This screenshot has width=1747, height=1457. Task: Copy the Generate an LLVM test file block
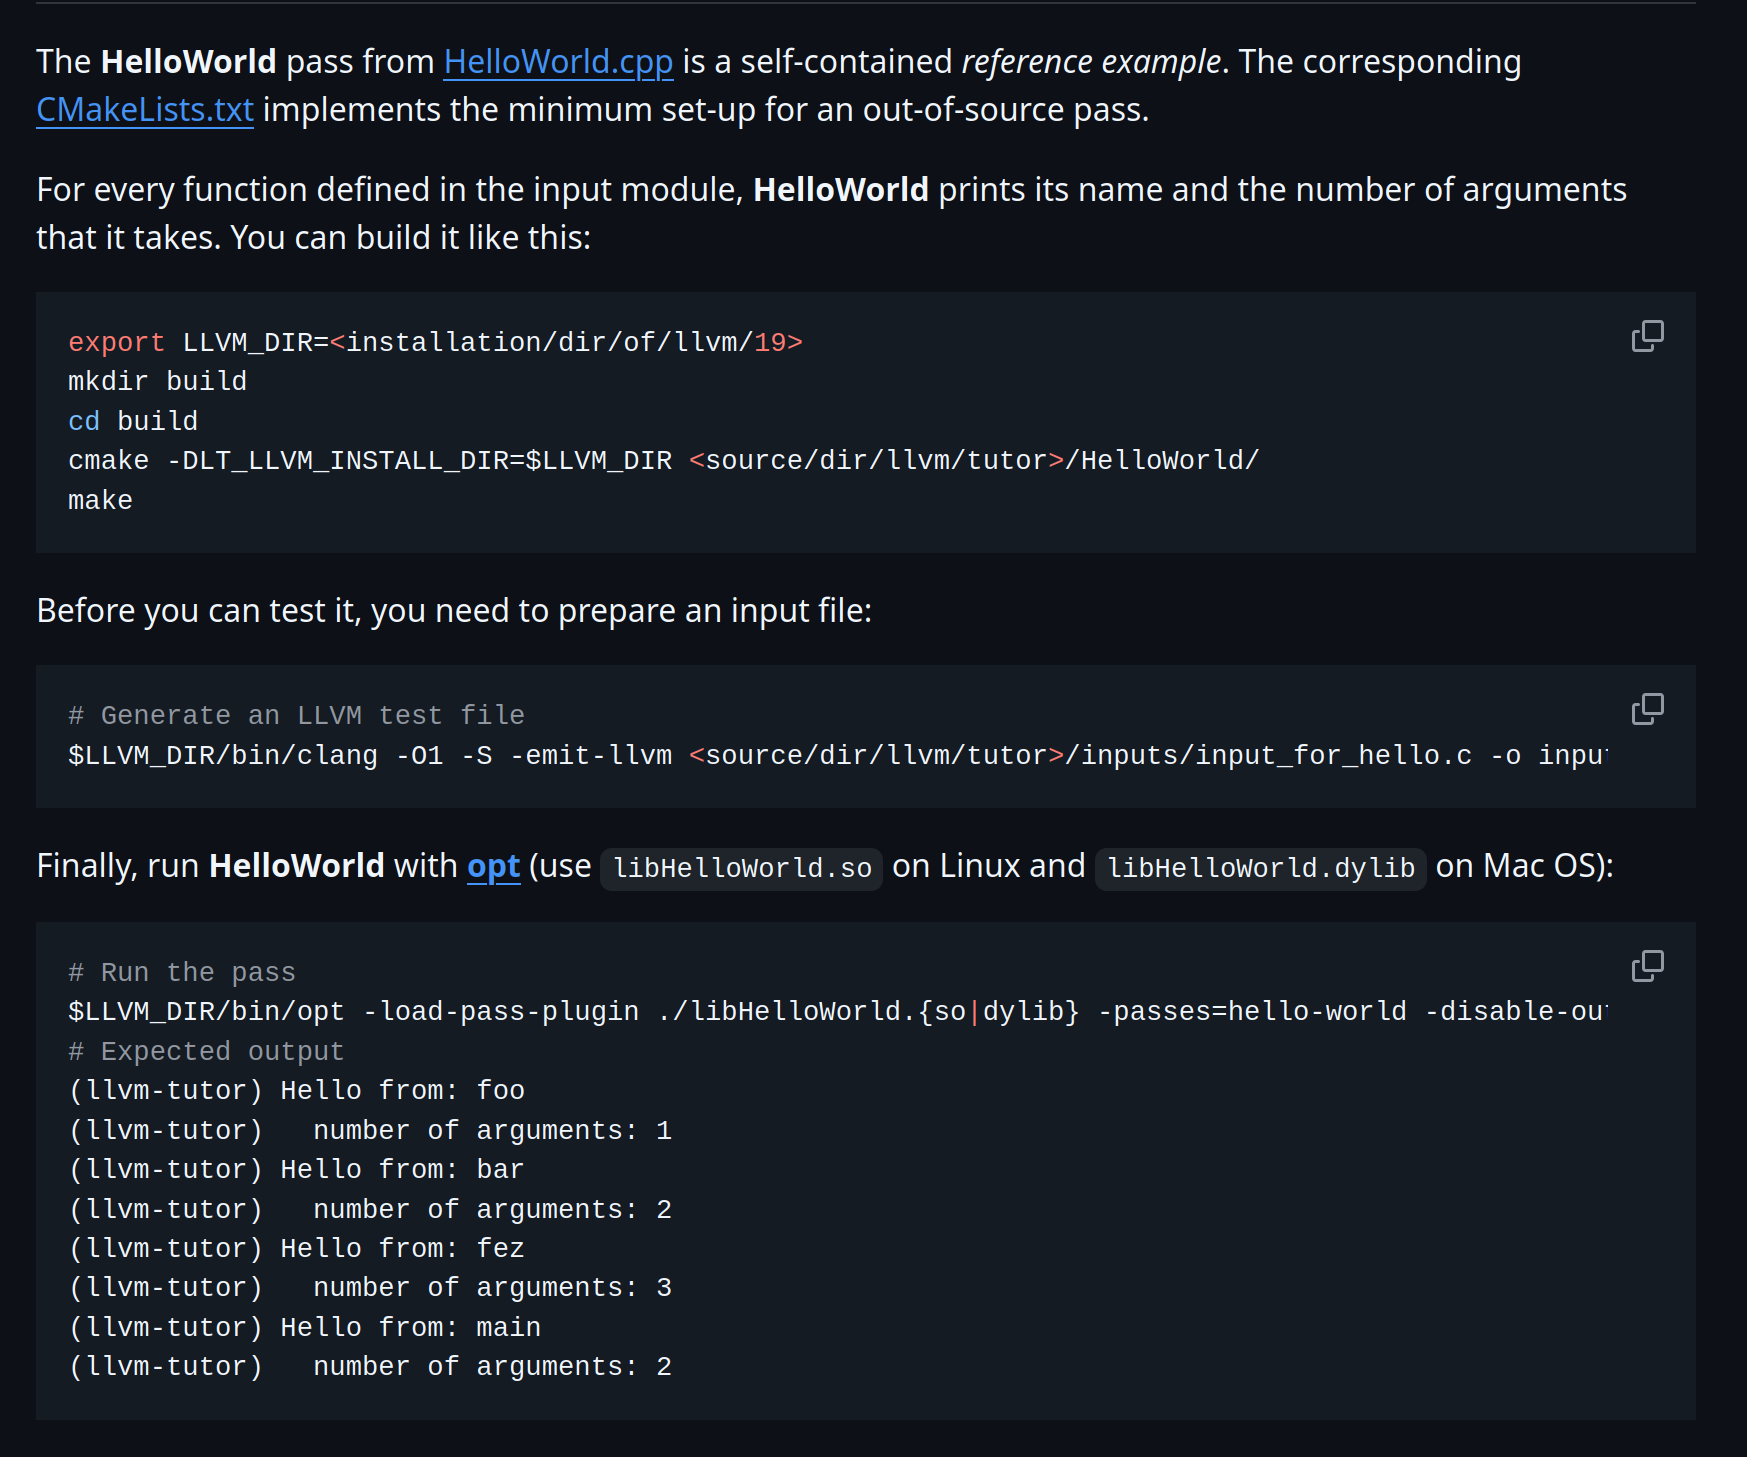[x=1647, y=709]
